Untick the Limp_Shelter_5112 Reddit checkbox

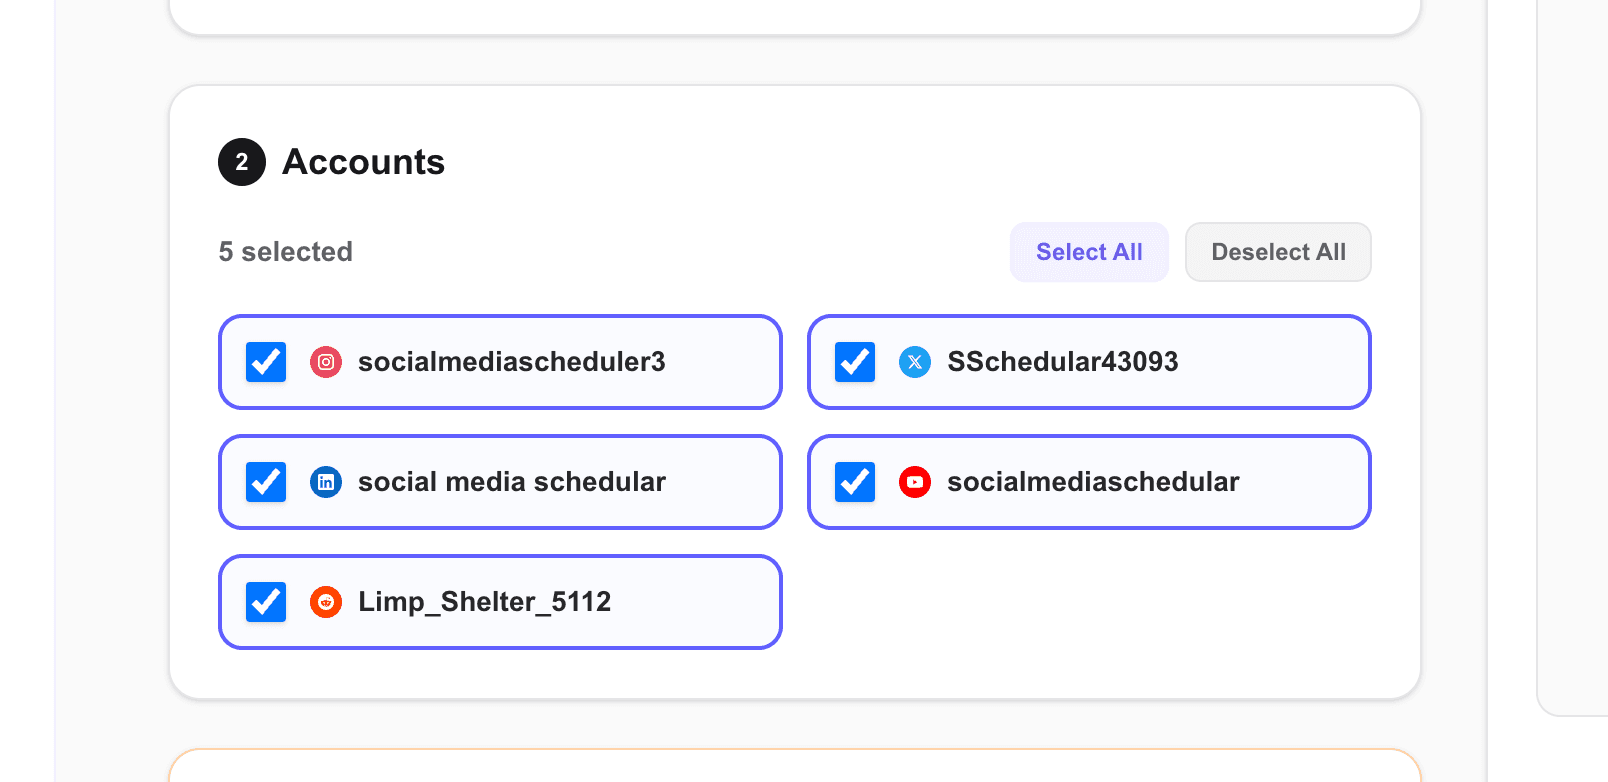coord(266,602)
